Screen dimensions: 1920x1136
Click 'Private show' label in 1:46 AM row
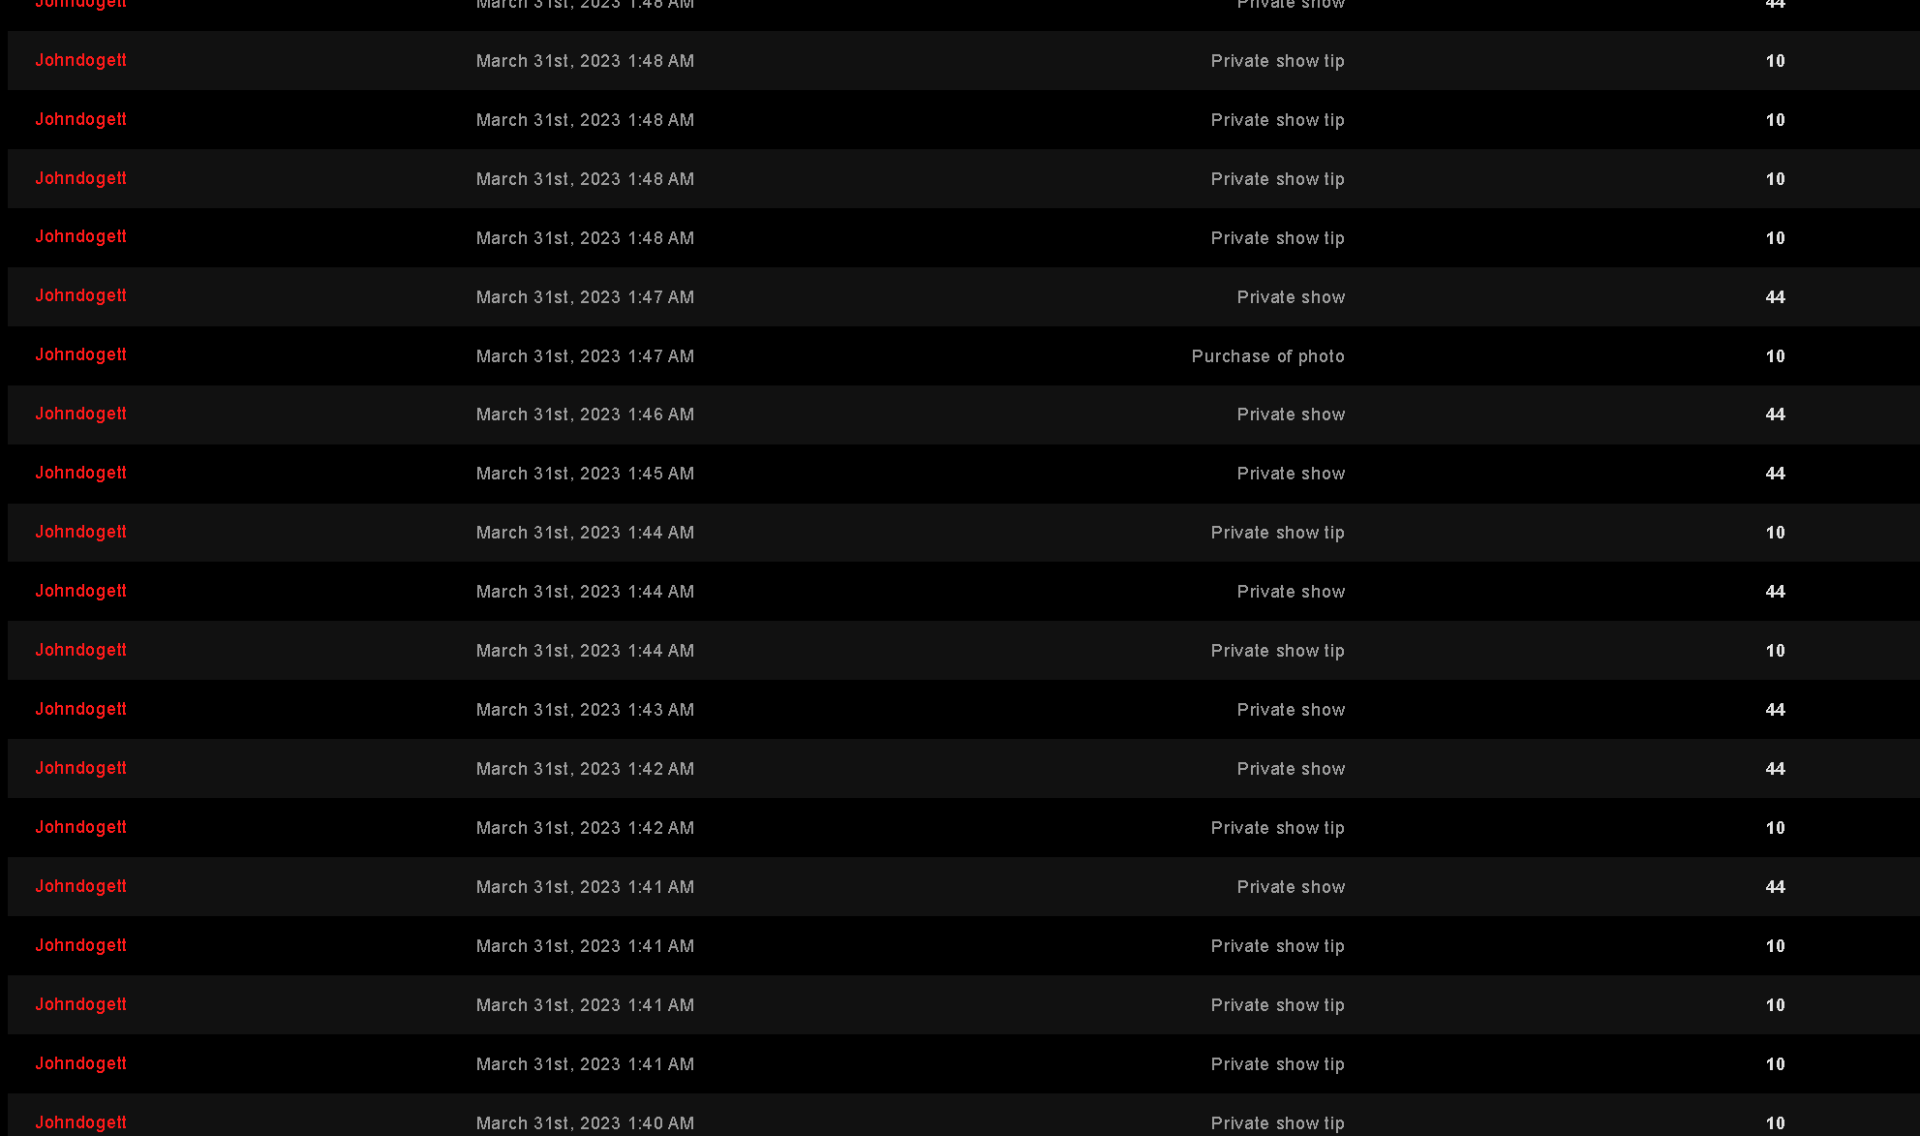coord(1290,414)
